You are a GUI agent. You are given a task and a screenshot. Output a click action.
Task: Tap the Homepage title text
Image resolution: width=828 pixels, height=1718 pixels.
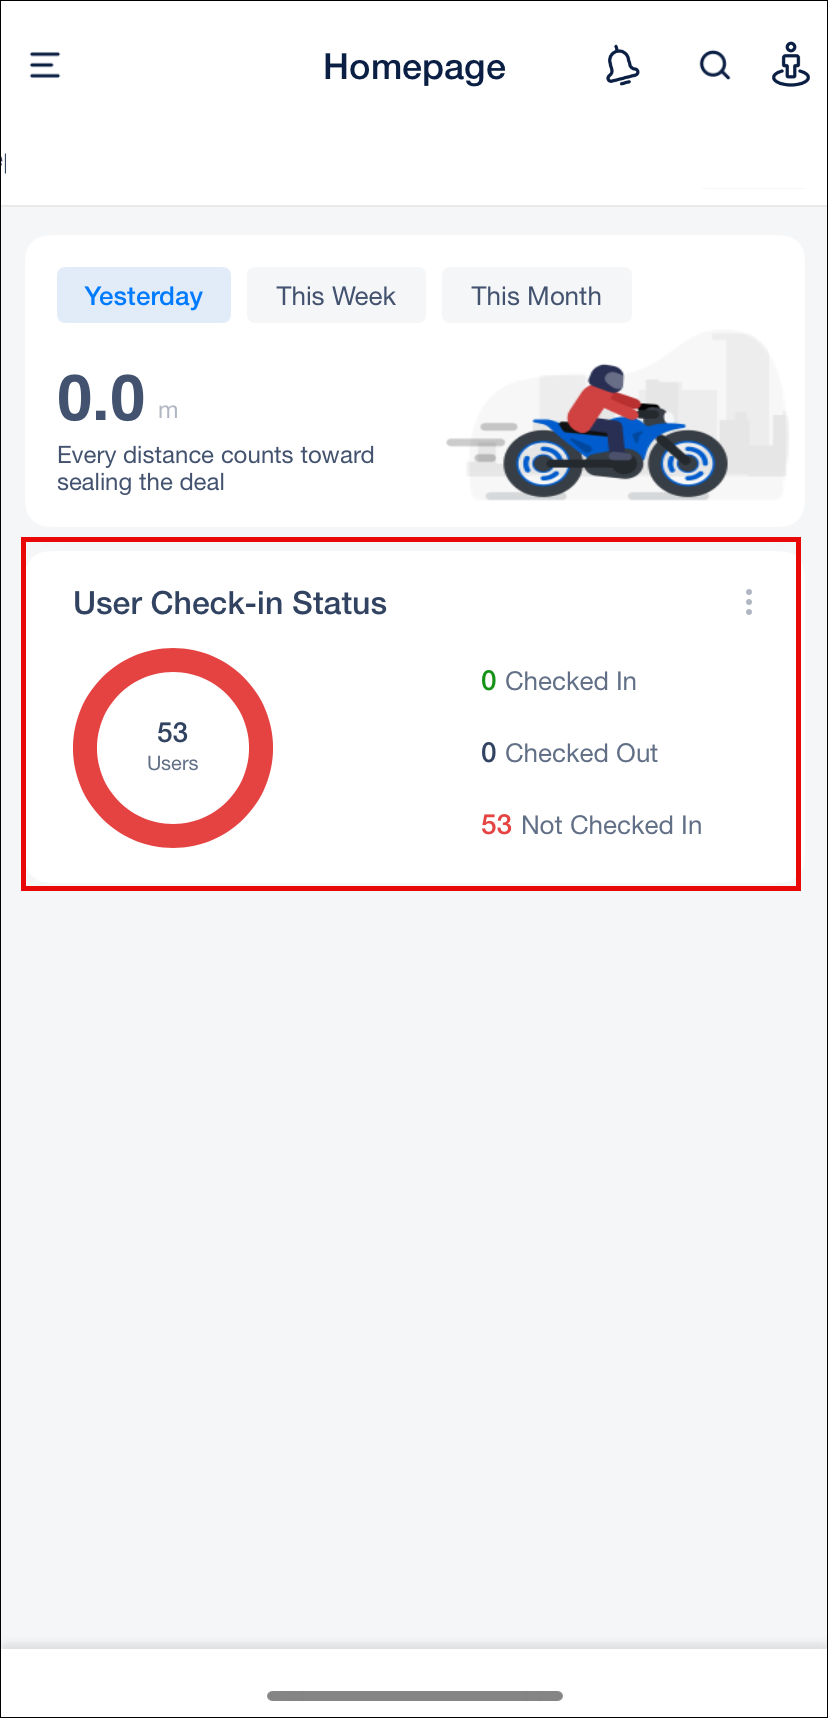414,67
